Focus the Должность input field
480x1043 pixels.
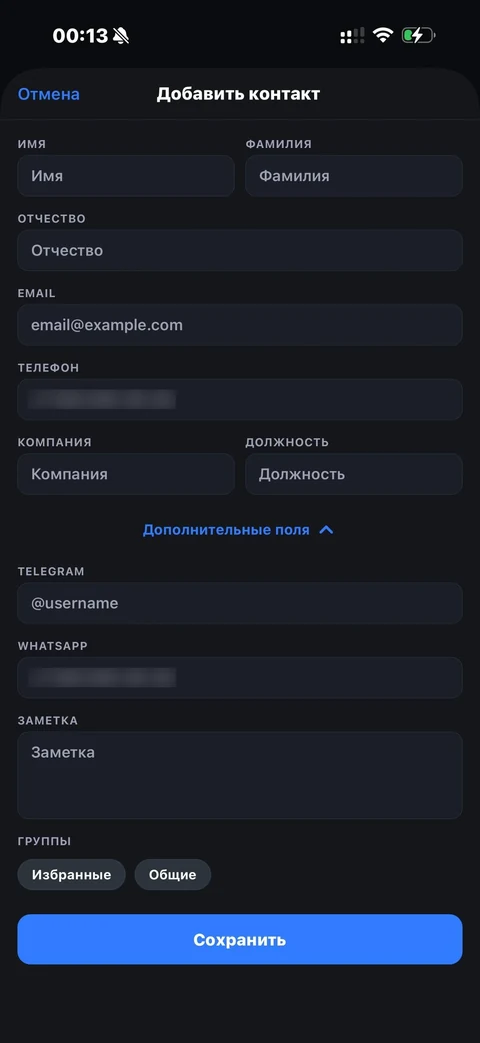[x=354, y=474]
